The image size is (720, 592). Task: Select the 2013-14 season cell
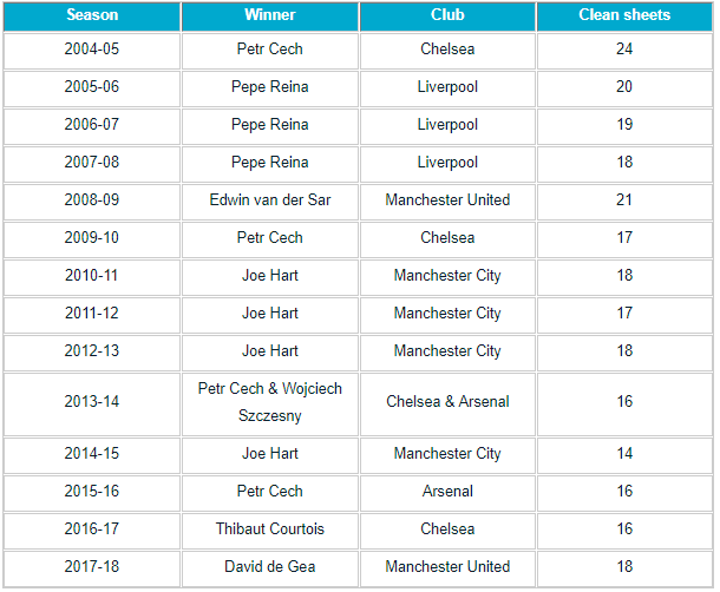point(92,402)
